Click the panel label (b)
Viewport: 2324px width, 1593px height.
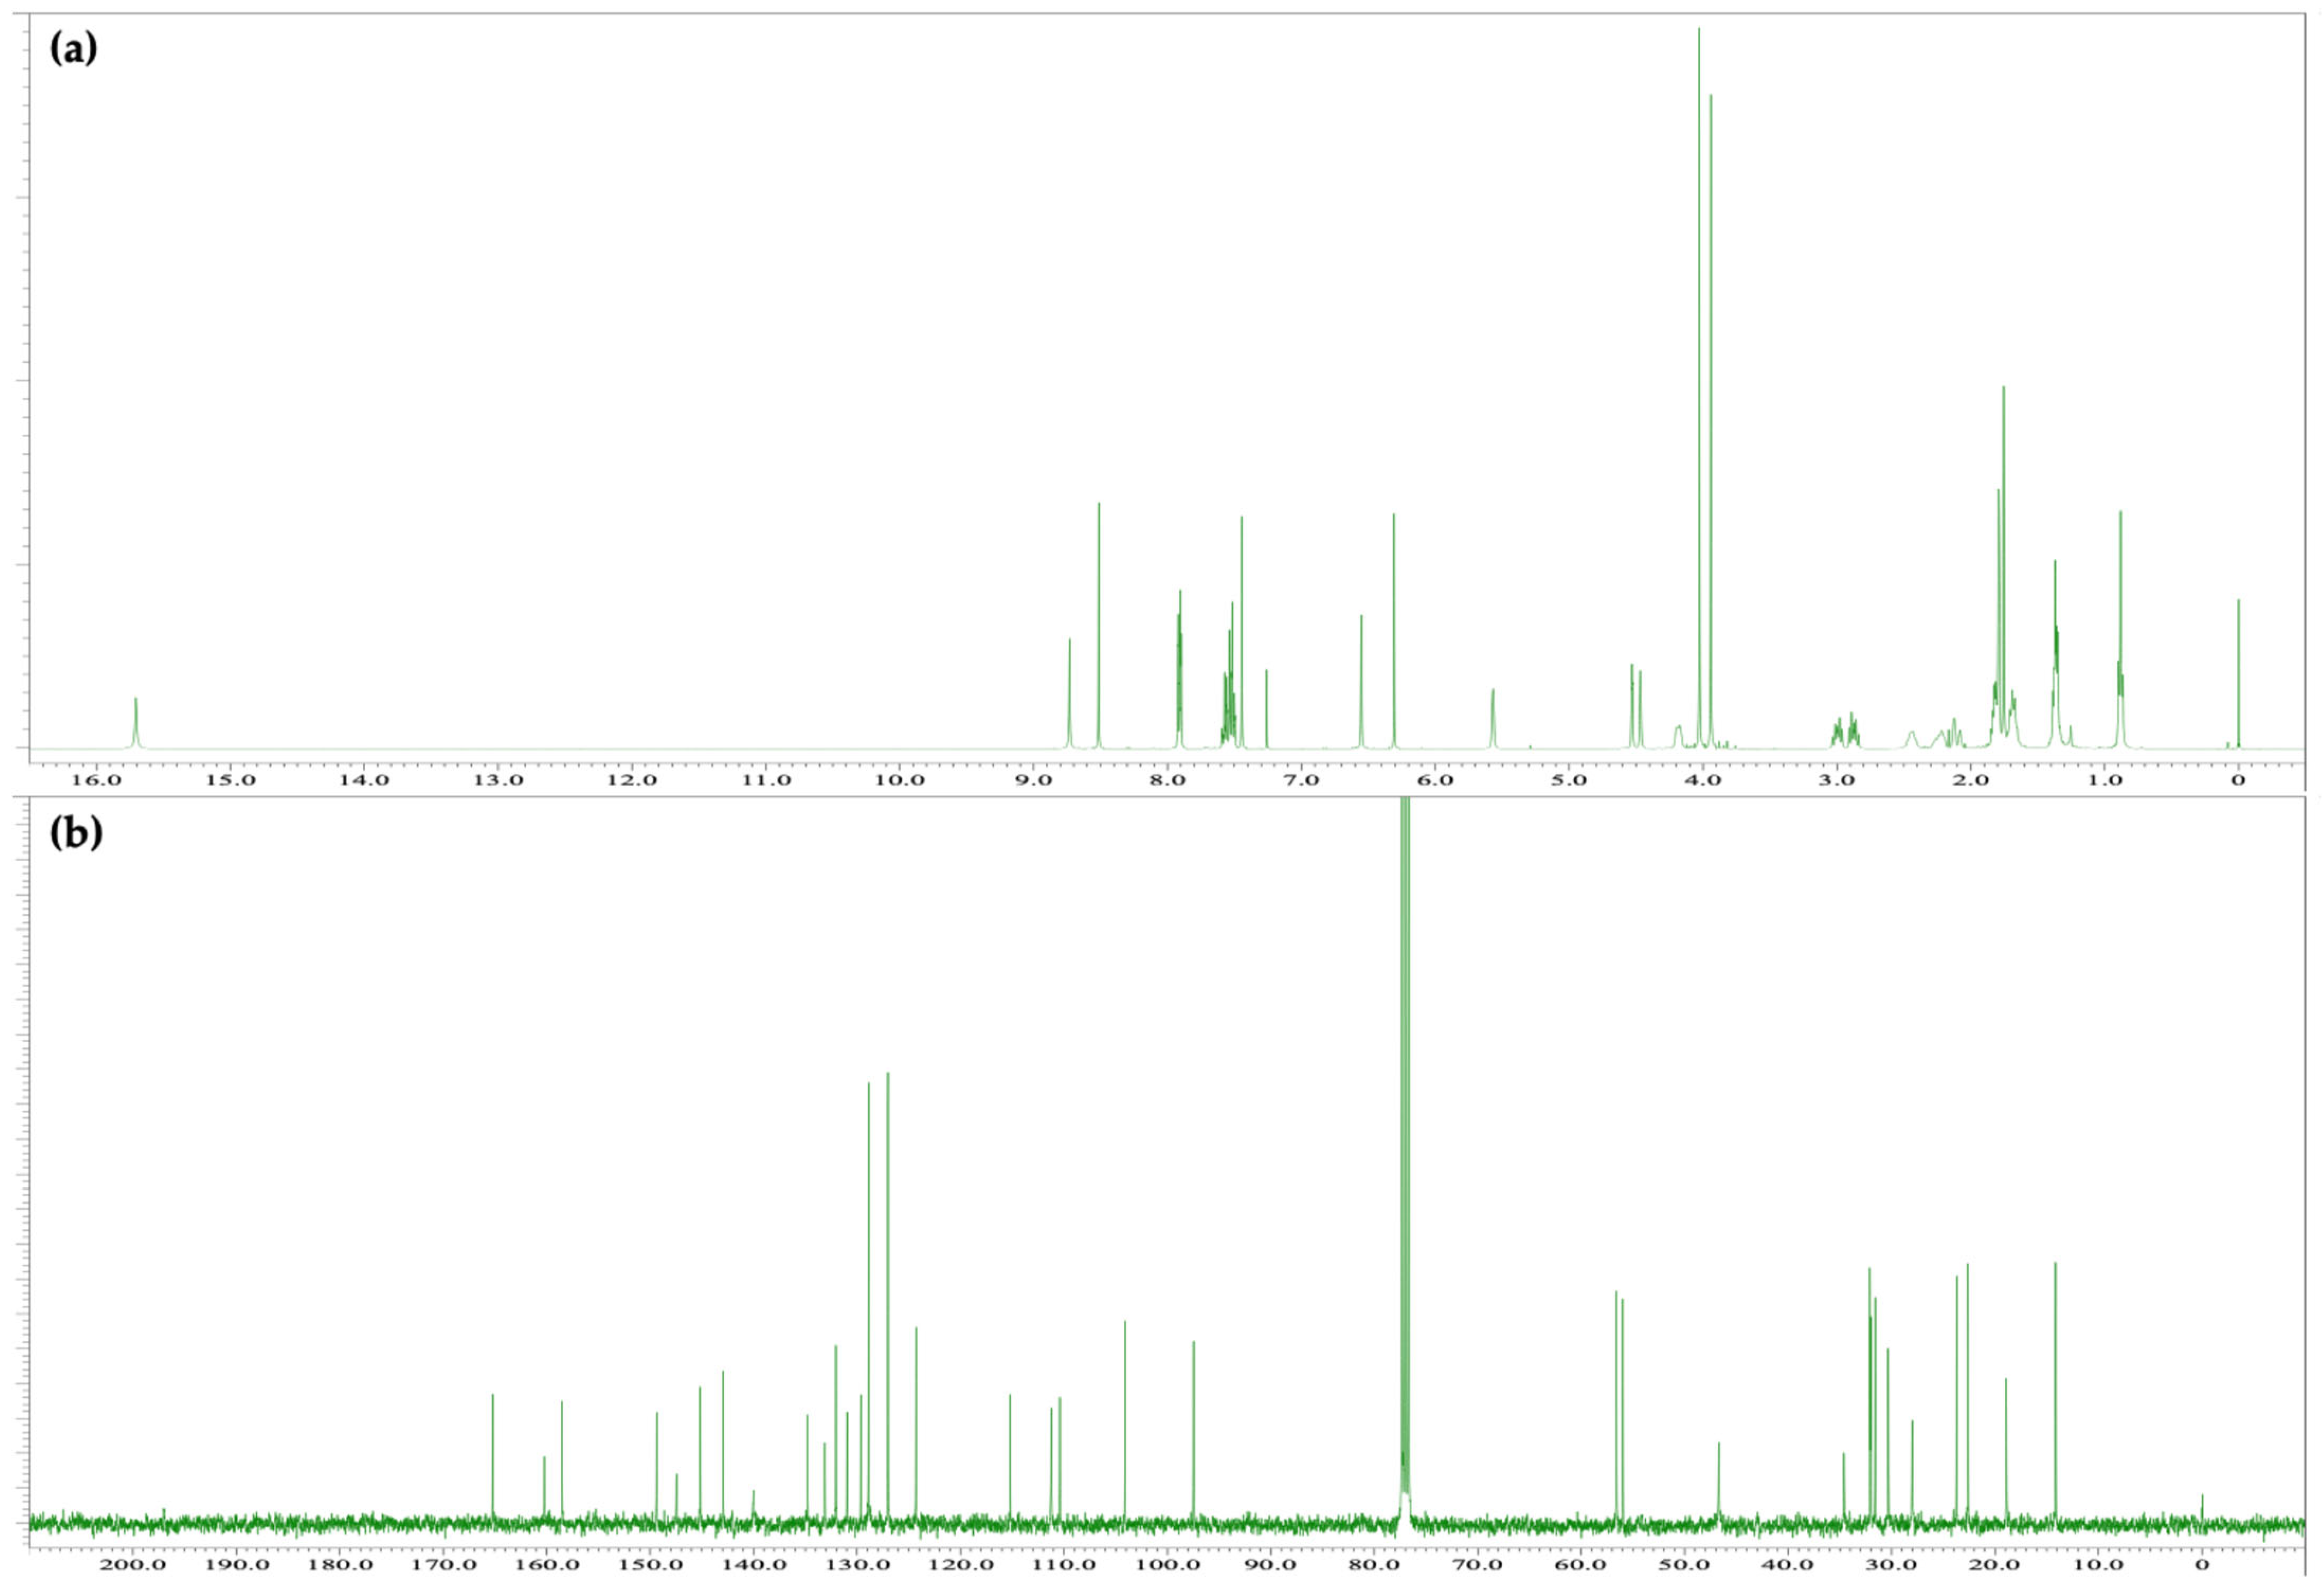point(76,833)
